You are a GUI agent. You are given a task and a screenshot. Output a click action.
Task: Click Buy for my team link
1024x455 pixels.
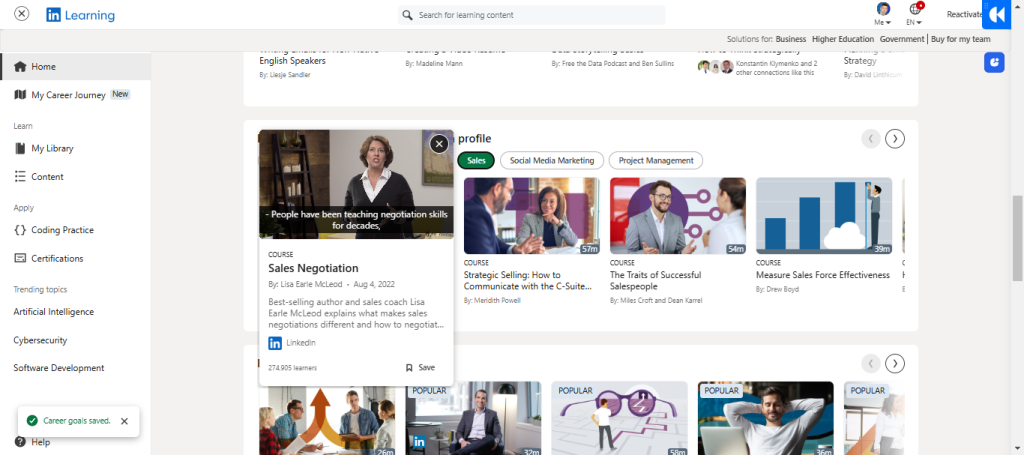[x=961, y=39]
